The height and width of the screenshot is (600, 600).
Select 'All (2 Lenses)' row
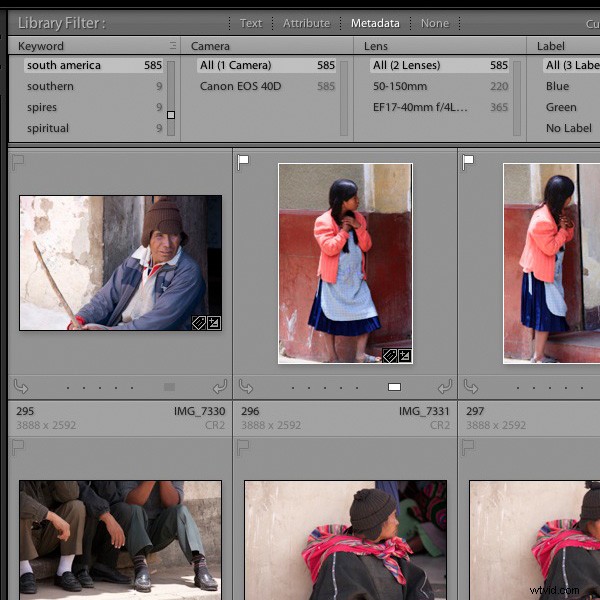pos(440,65)
